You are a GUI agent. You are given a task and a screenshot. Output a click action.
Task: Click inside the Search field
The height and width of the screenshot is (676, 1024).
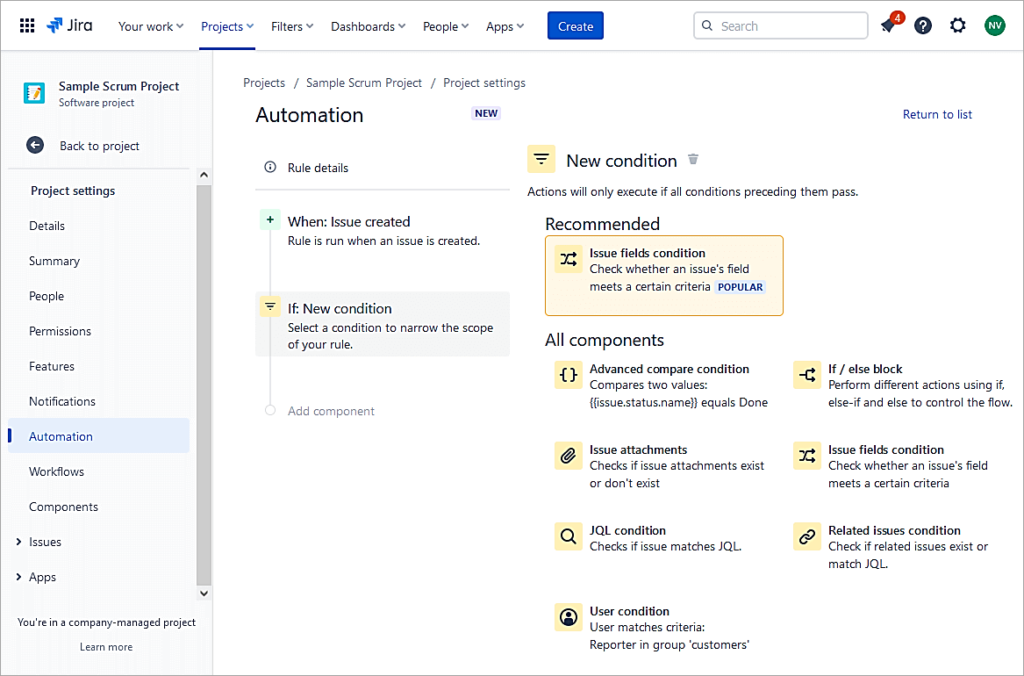pyautogui.click(x=780, y=25)
